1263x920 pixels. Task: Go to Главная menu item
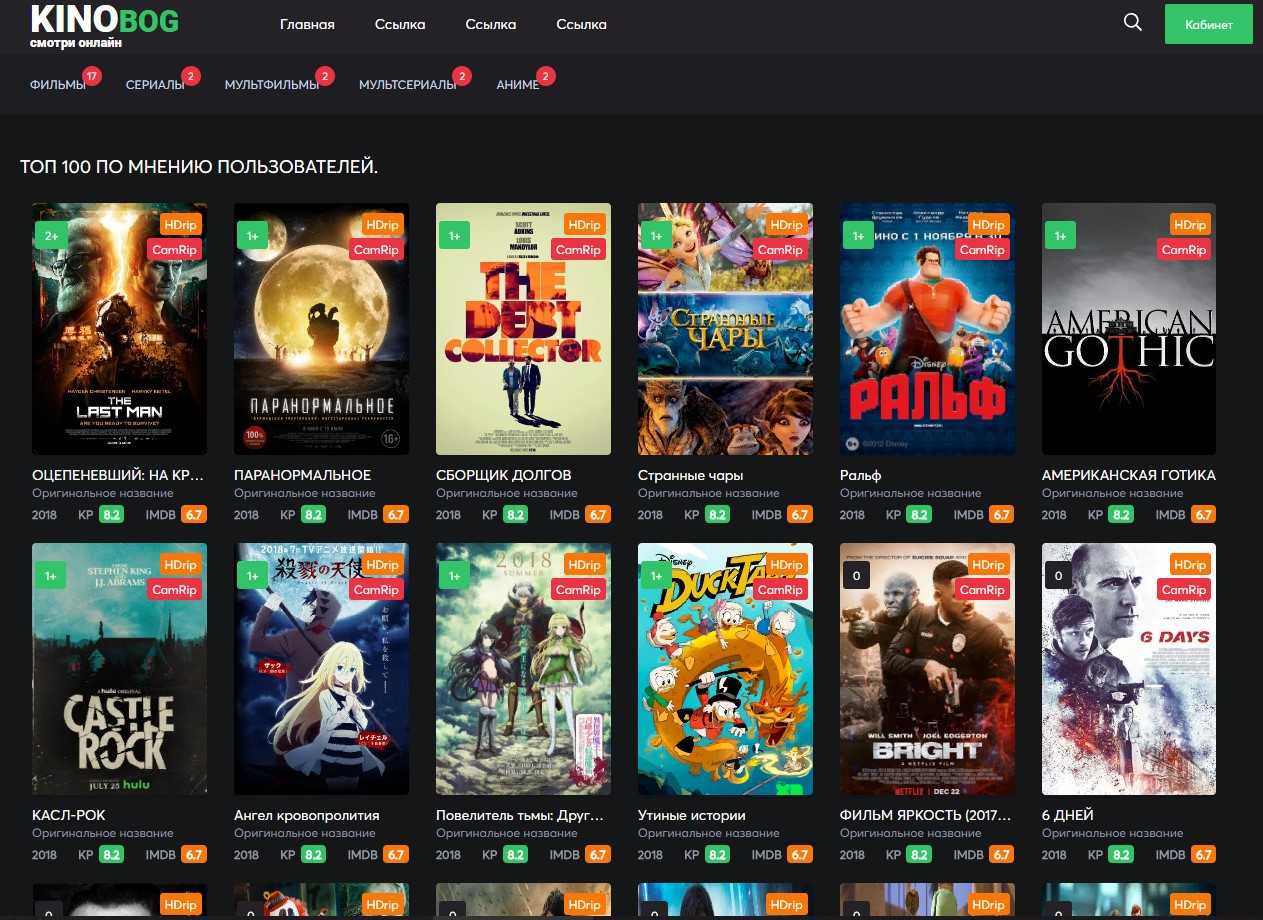tap(307, 24)
